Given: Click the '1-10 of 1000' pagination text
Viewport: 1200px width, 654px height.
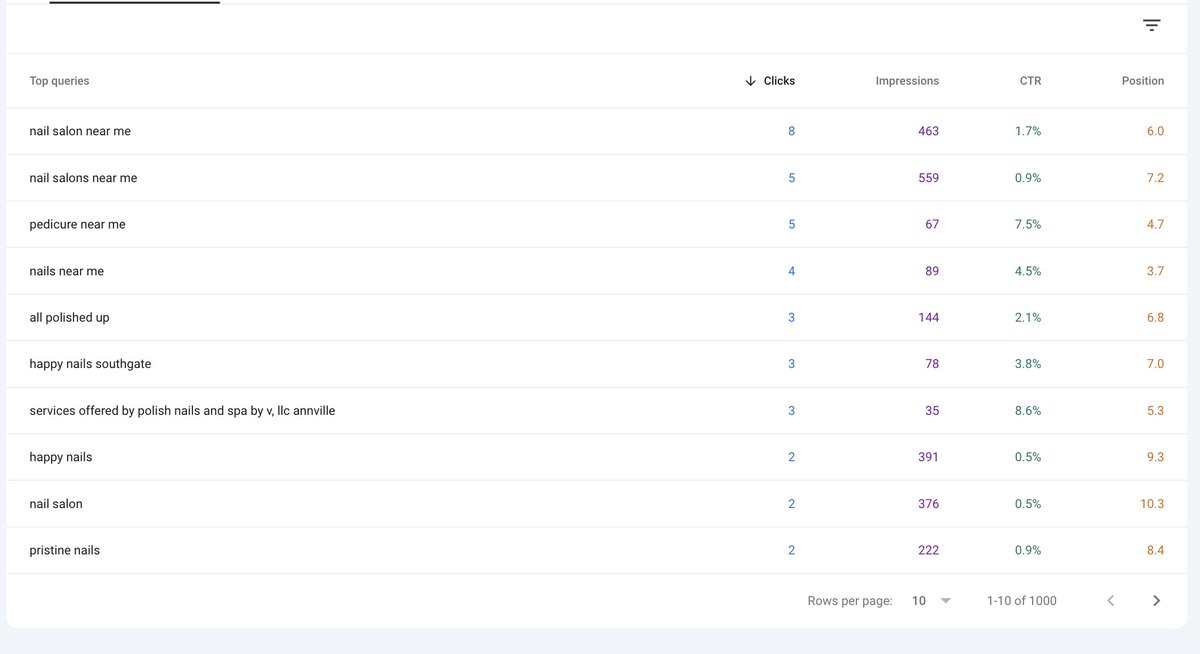Looking at the screenshot, I should click(x=1021, y=601).
